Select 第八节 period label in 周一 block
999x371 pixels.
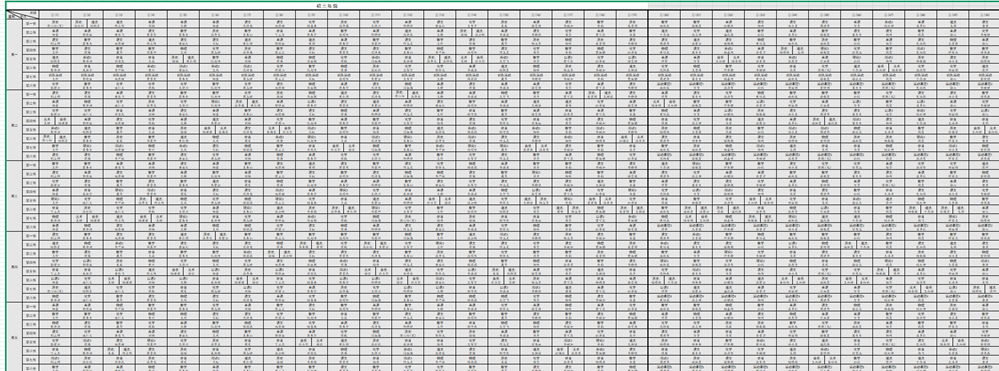tap(31, 85)
